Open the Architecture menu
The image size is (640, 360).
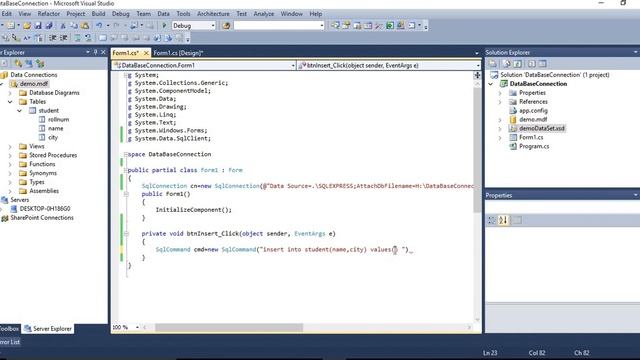[x=213, y=14]
